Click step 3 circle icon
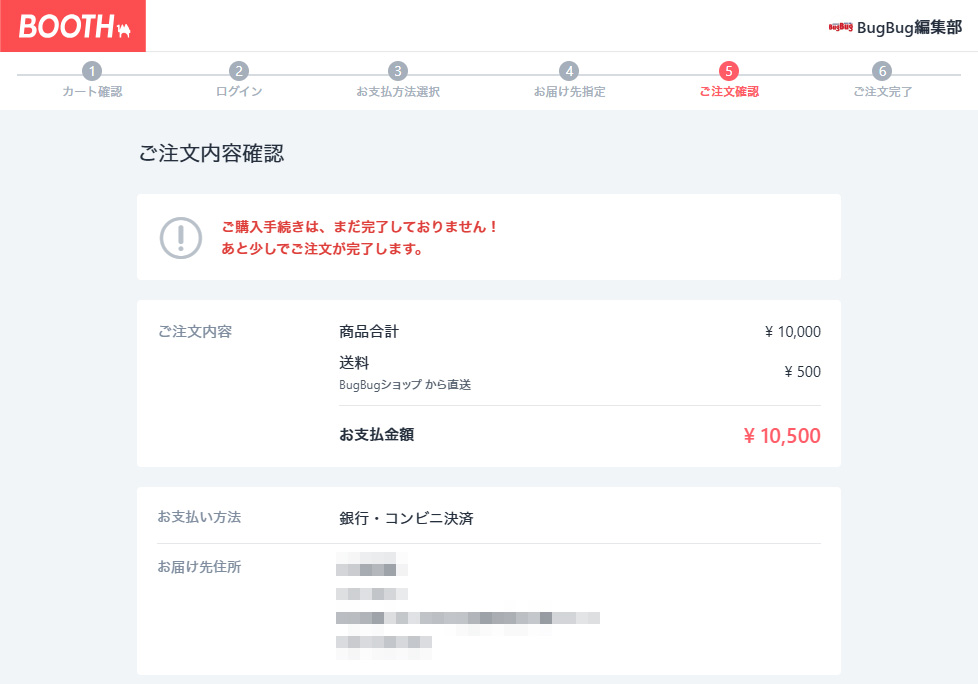 [x=398, y=71]
